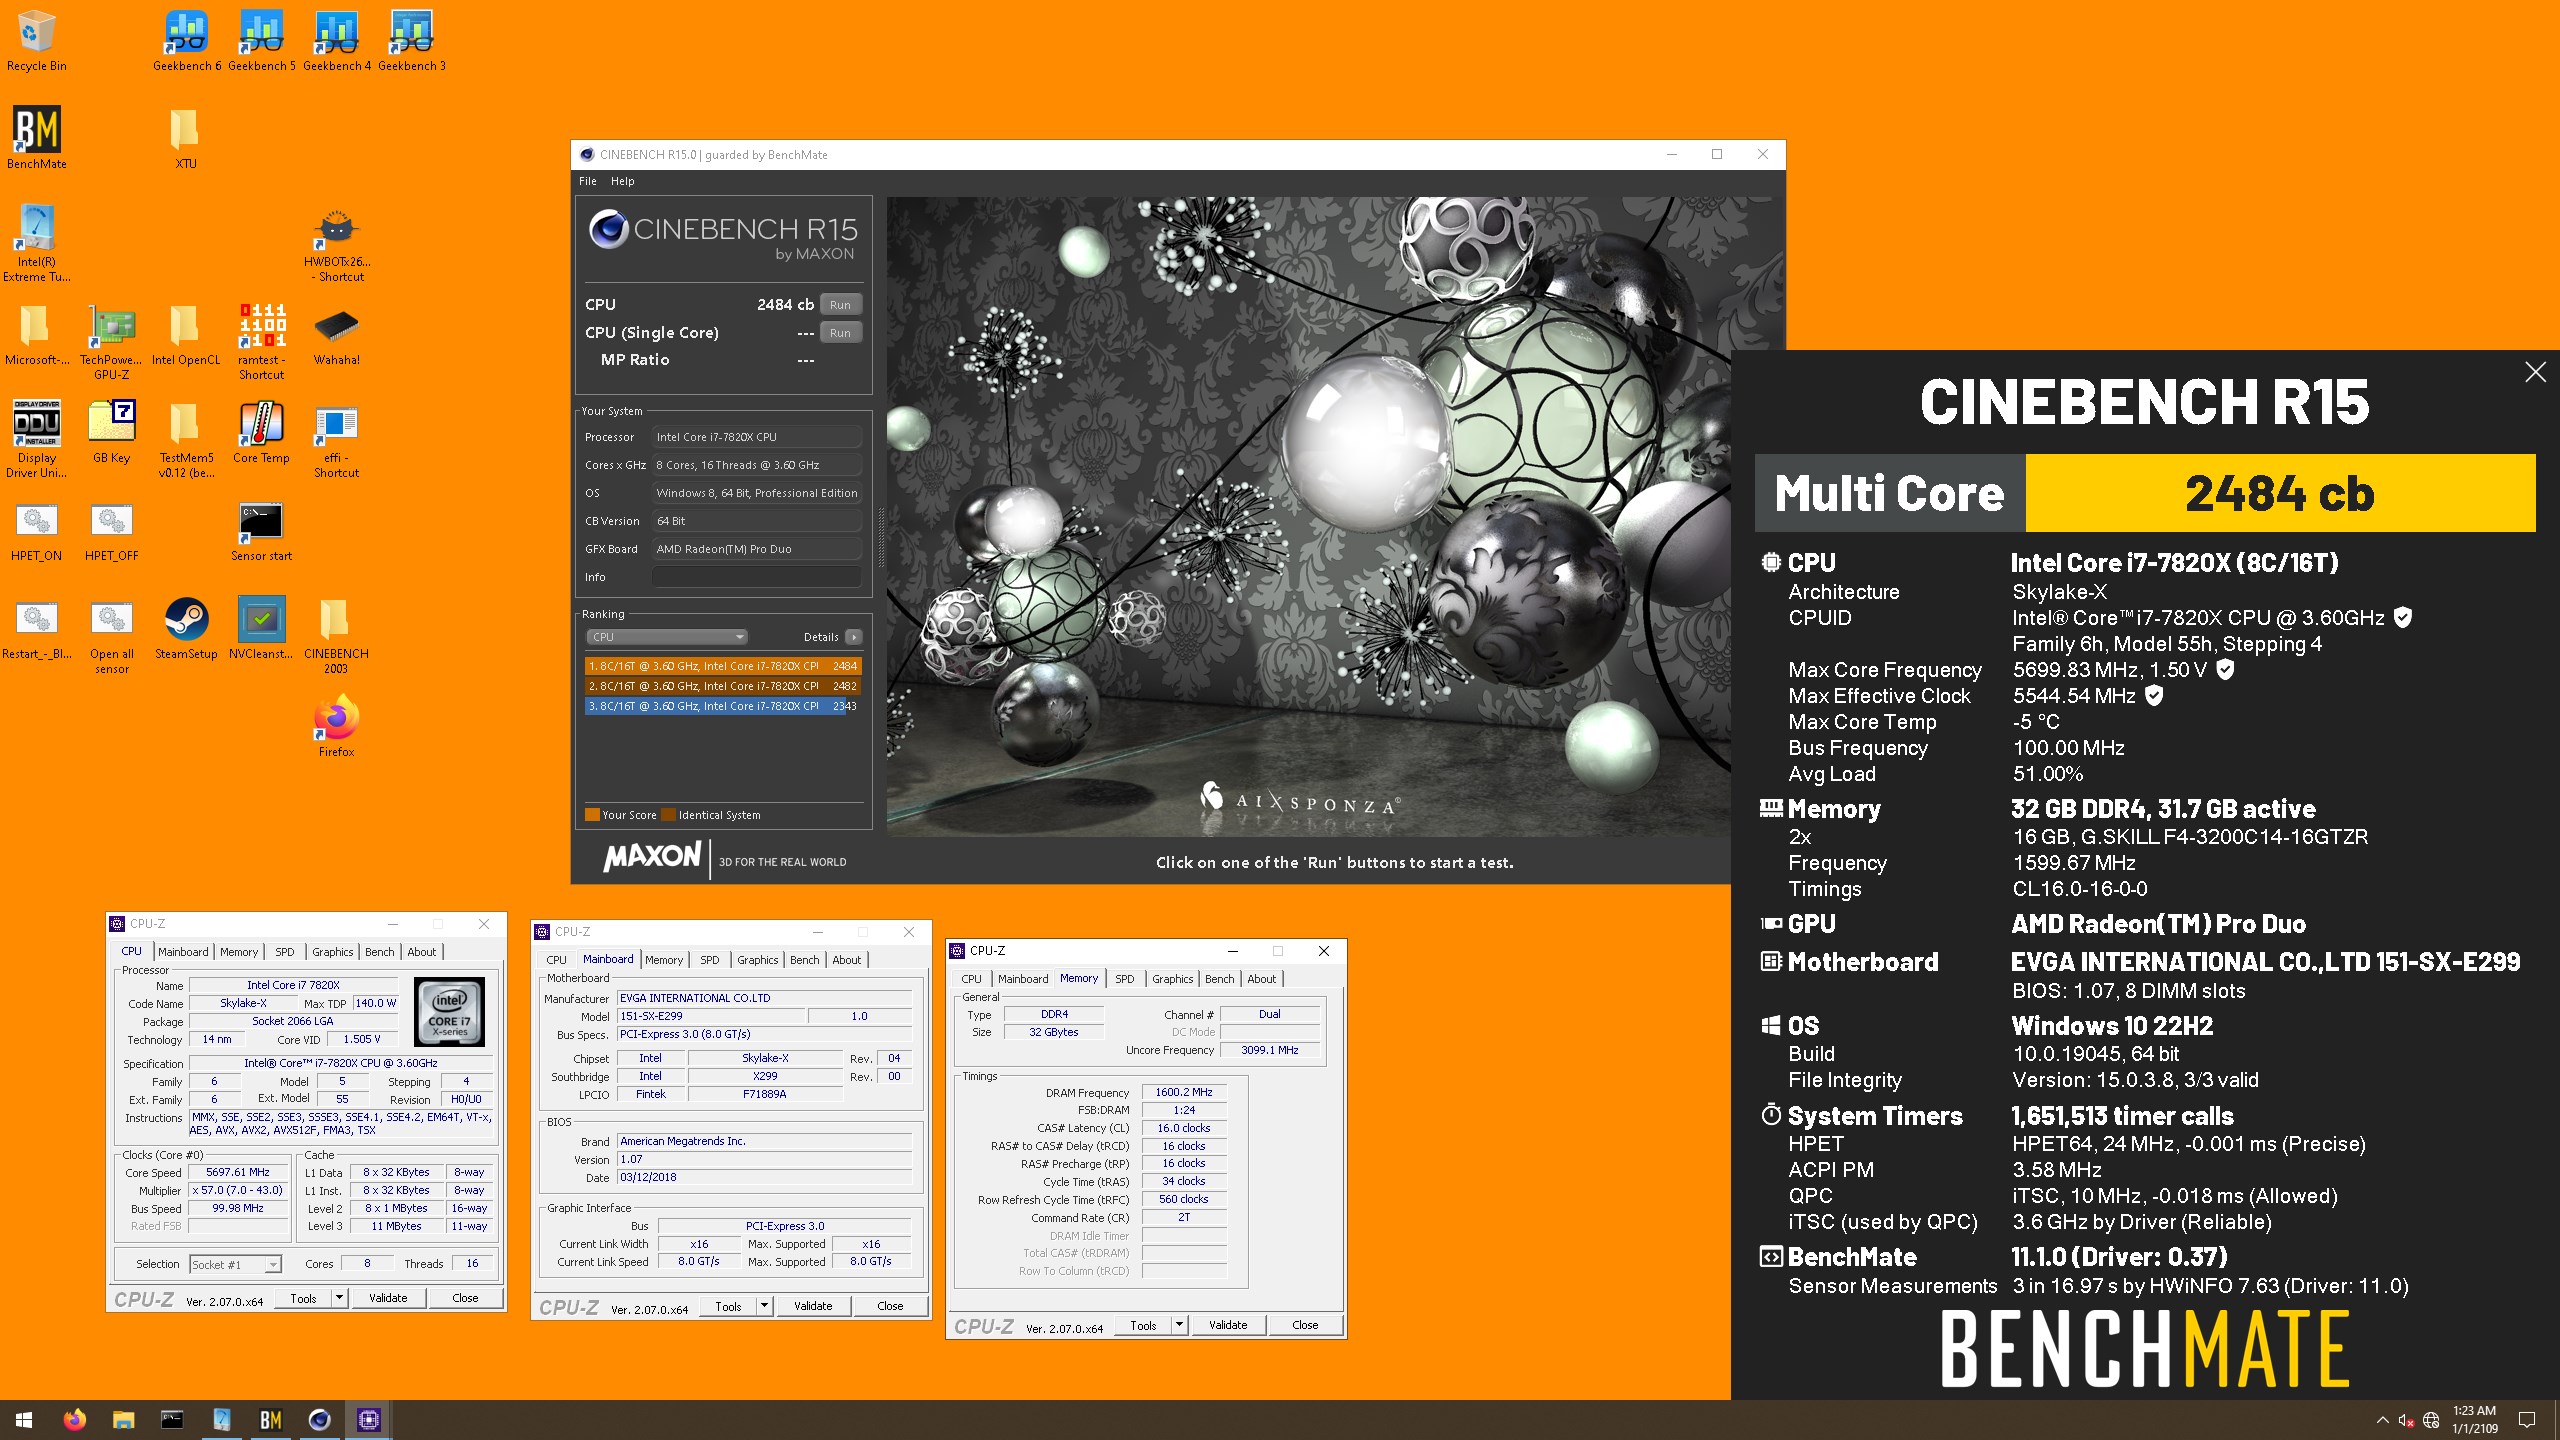Launch Geekbench 5 from the desktop
Viewport: 2560px width, 1440px height.
[262, 40]
